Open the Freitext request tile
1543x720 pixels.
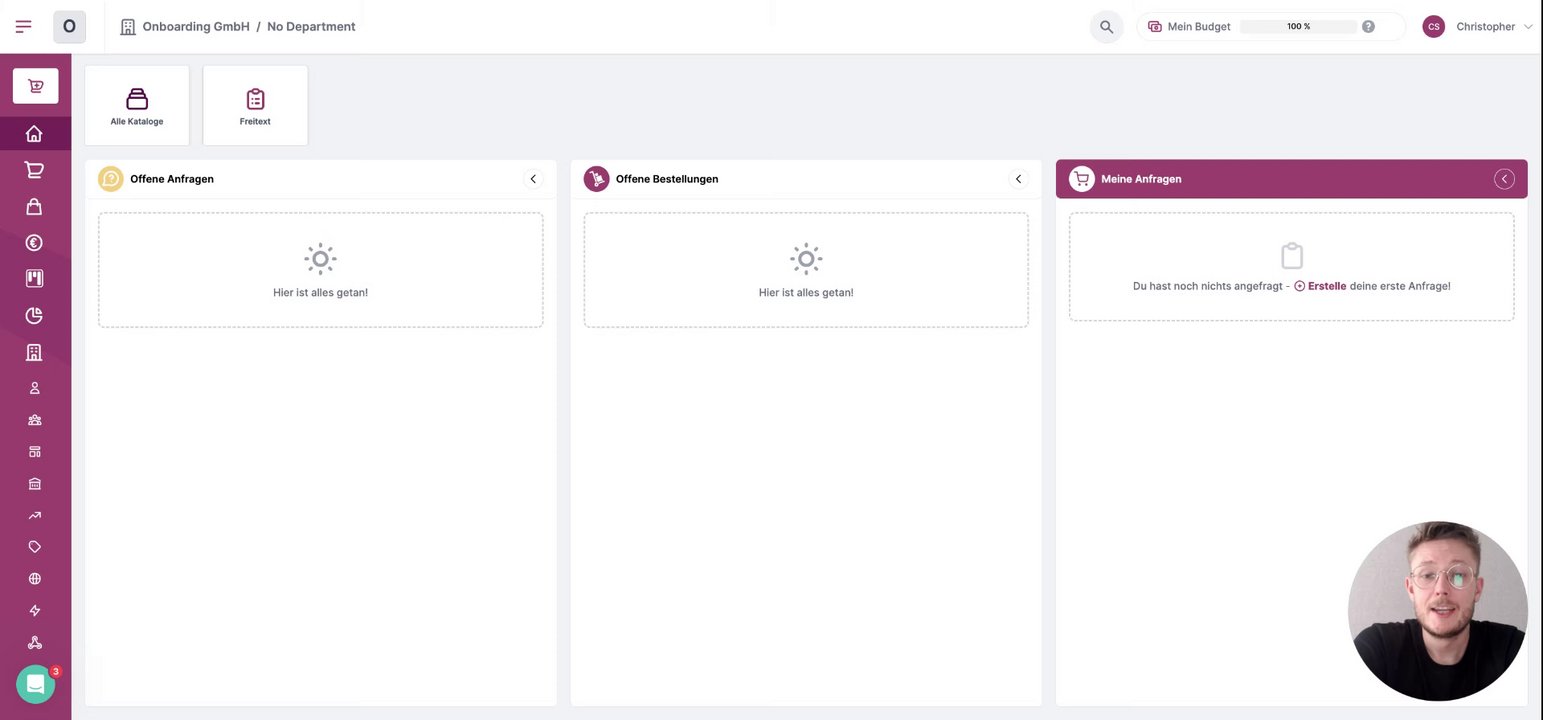pos(255,106)
